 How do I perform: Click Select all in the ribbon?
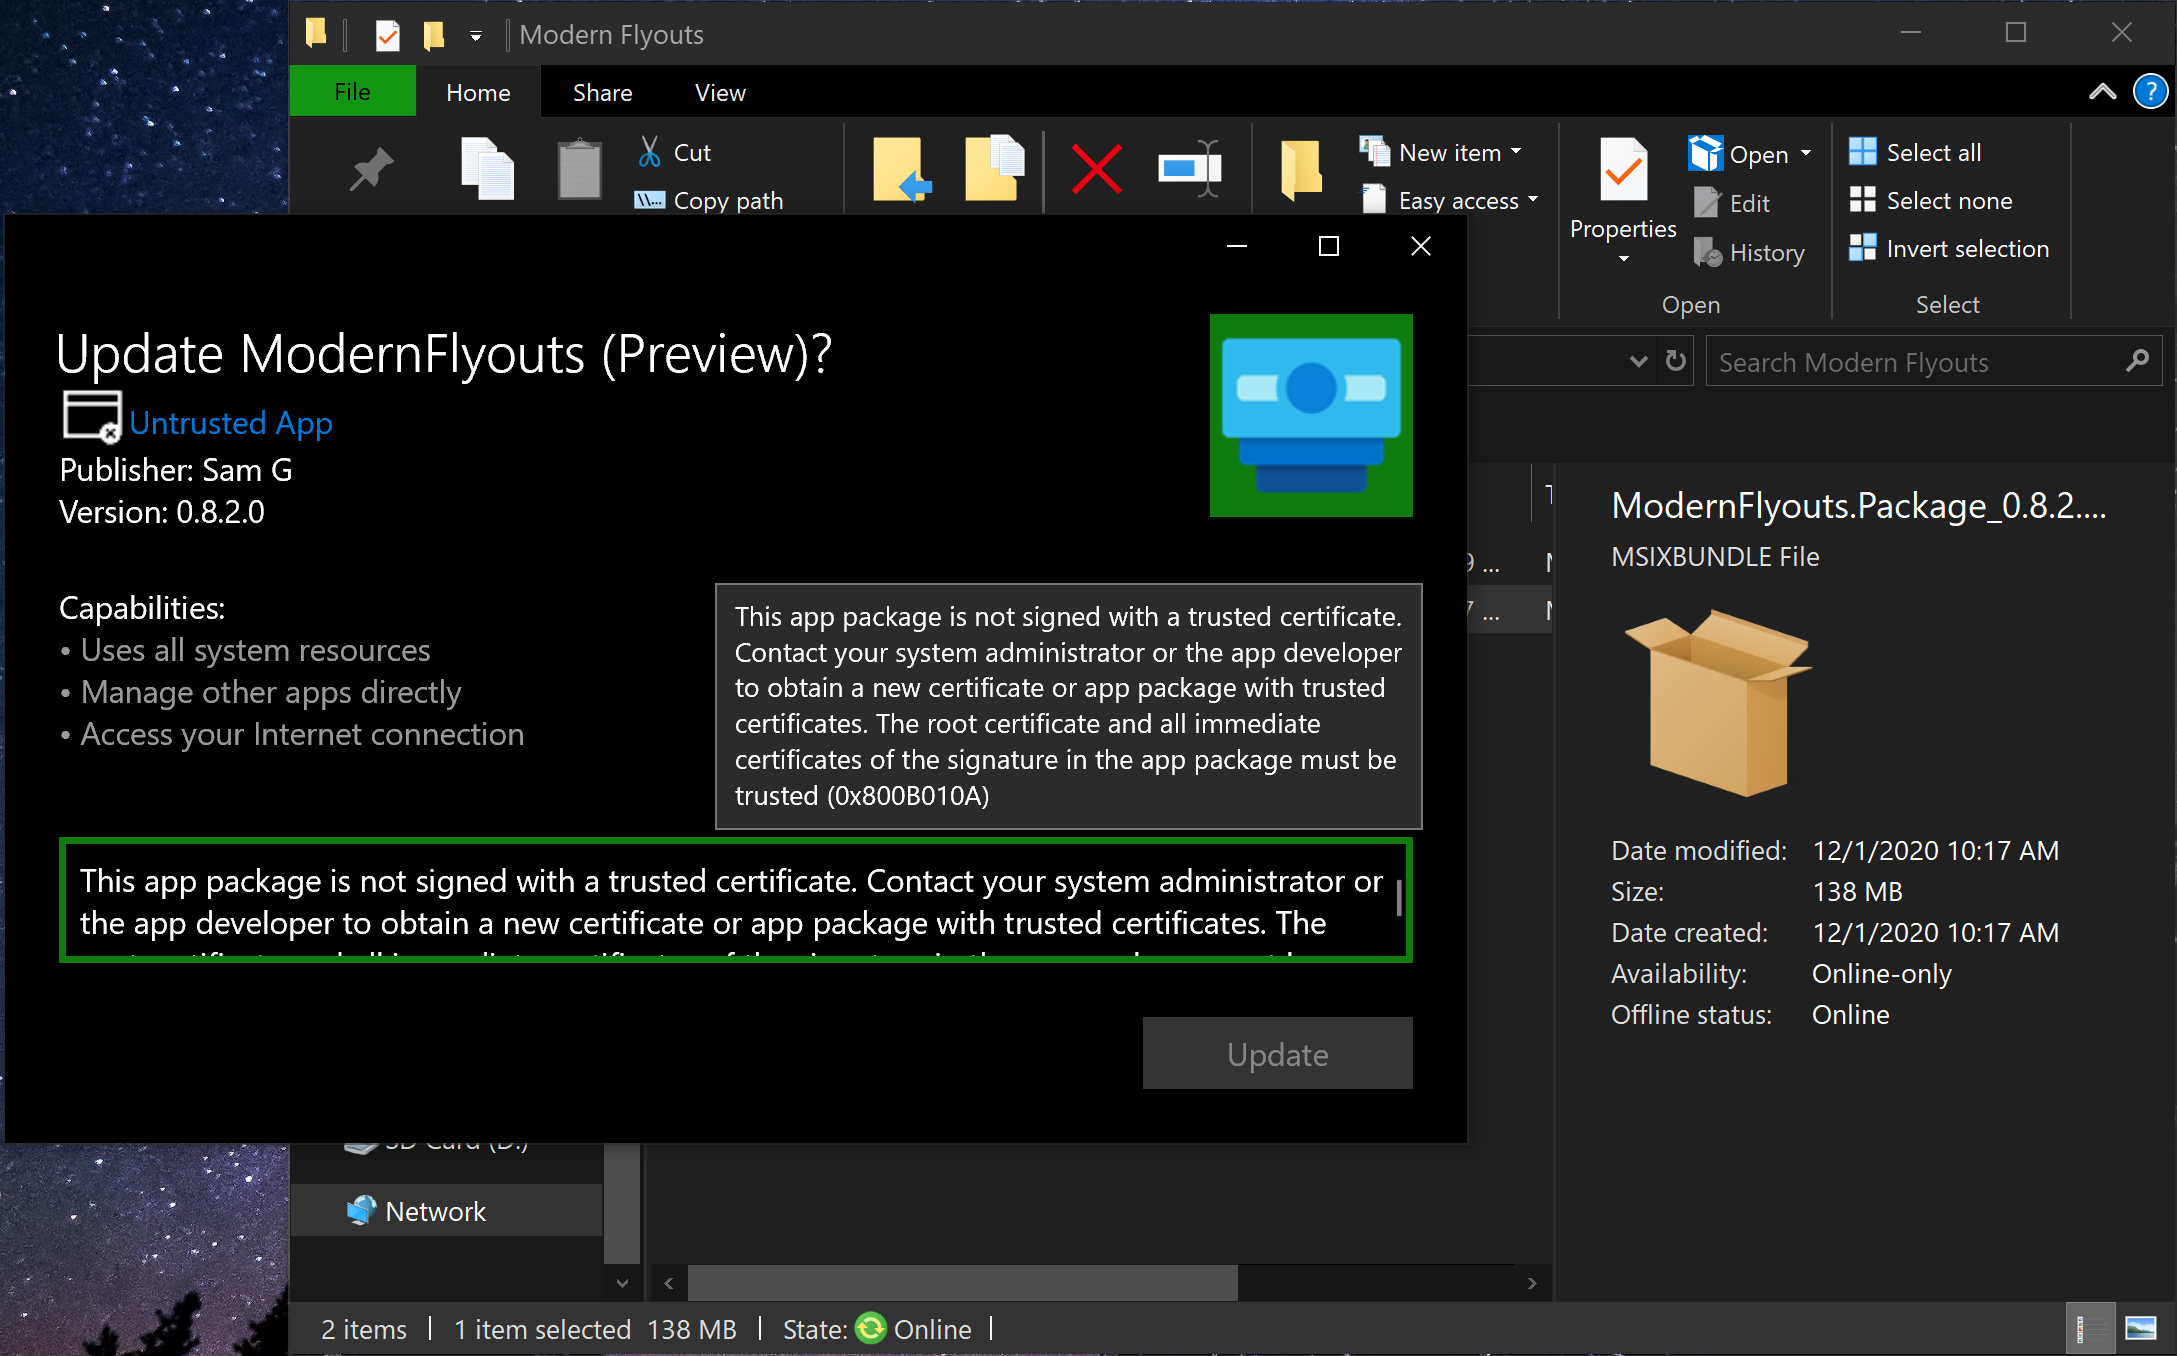pos(1915,152)
